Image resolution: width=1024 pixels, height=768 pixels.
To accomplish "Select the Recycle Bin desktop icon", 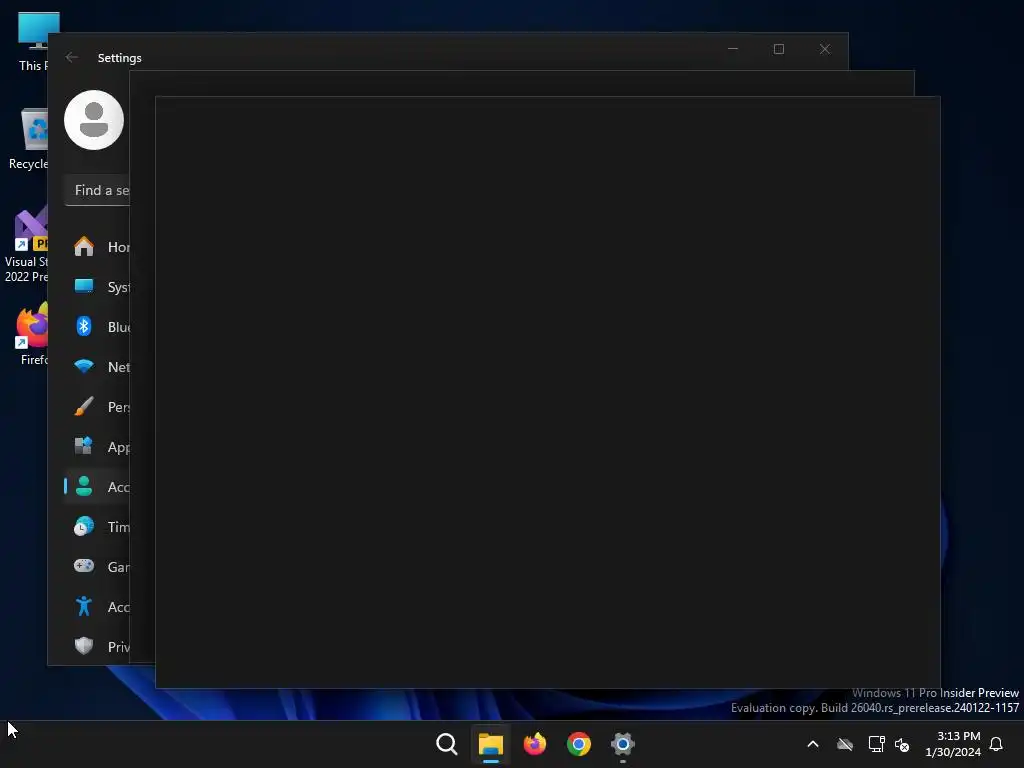I will pos(30,138).
